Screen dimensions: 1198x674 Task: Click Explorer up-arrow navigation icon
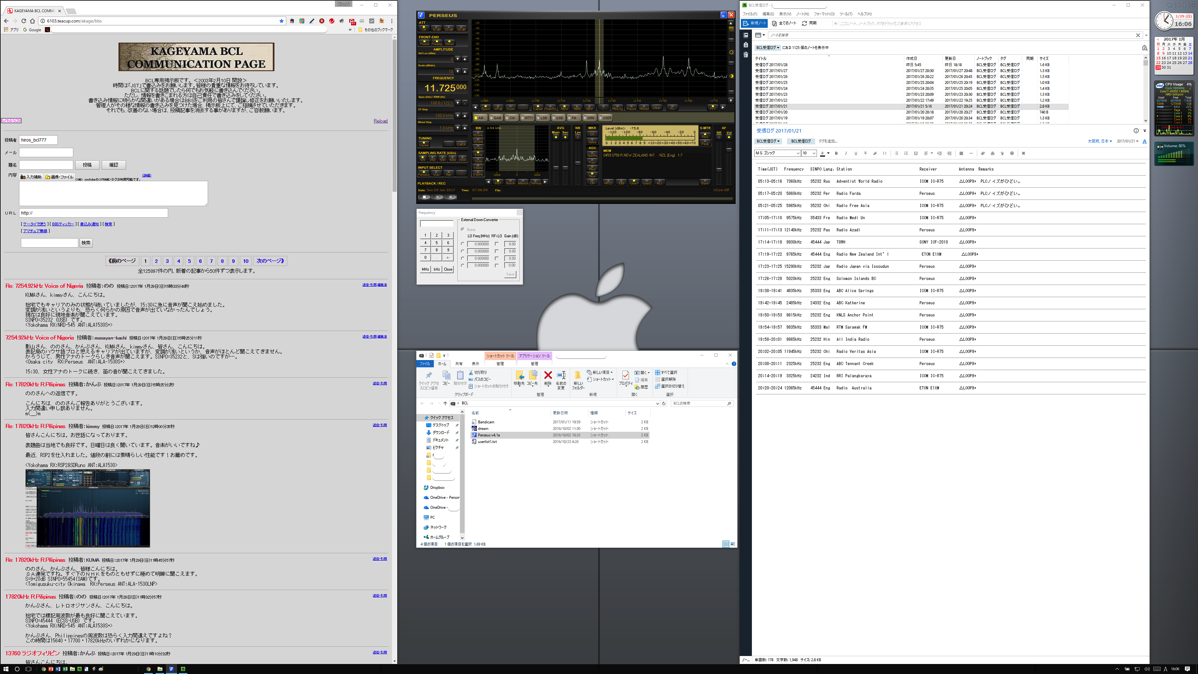(x=445, y=403)
